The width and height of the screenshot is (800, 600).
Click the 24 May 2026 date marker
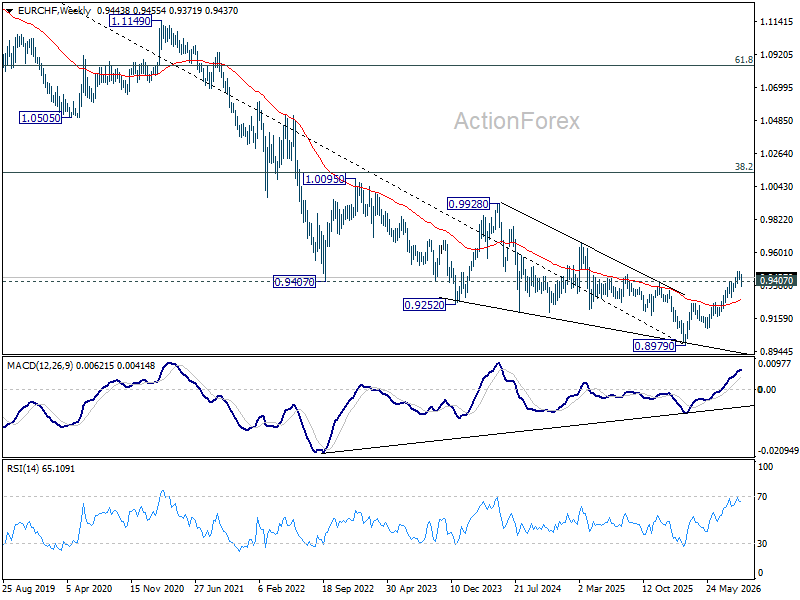735,589
